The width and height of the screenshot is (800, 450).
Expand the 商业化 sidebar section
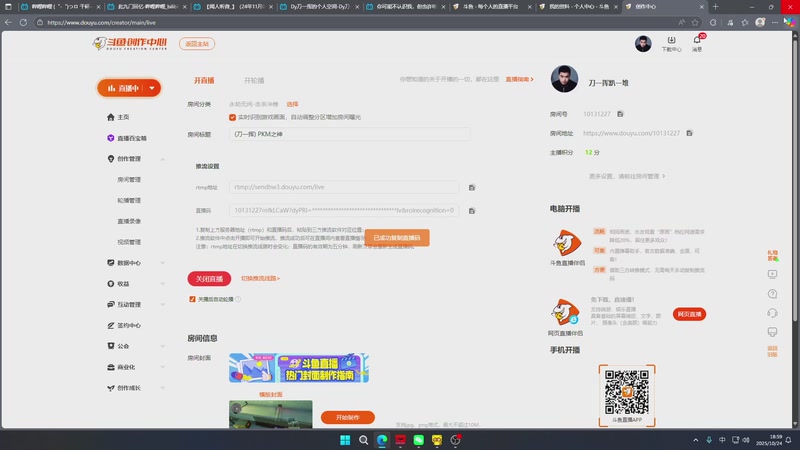click(162, 367)
